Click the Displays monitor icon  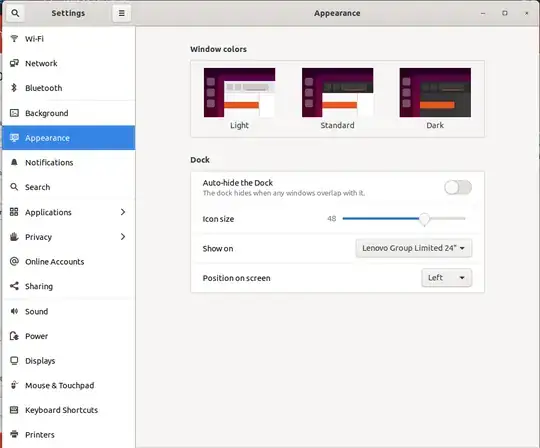coord(14,361)
